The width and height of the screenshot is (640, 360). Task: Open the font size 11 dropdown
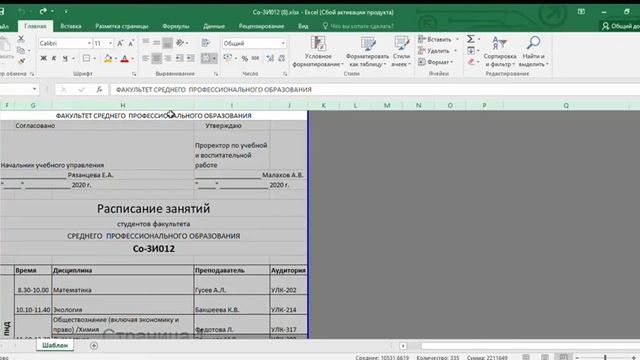pyautogui.click(x=110, y=43)
